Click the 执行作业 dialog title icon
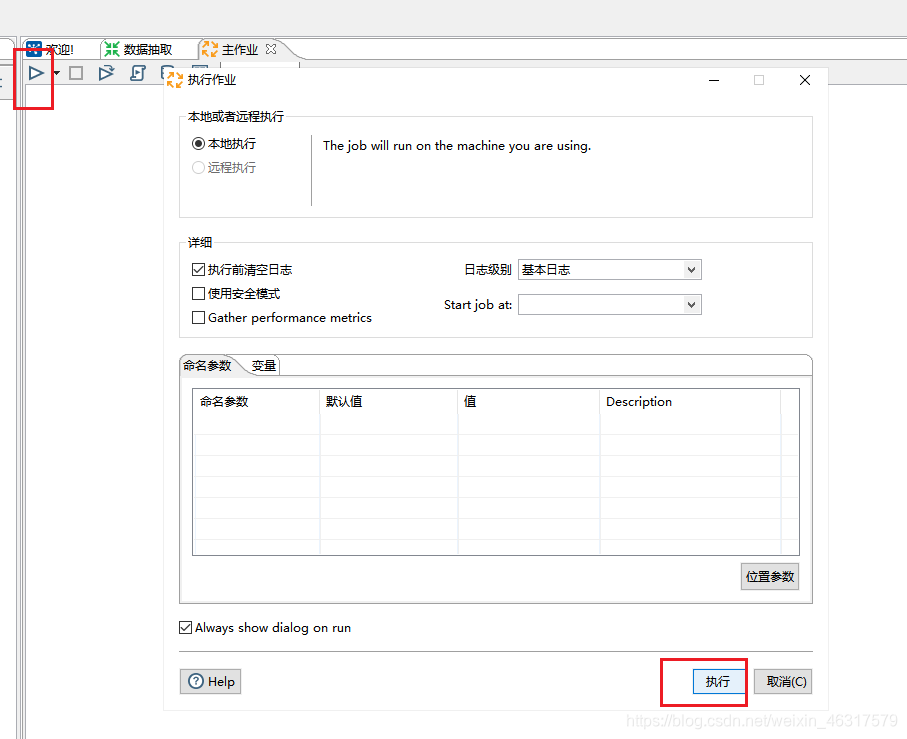This screenshot has width=907, height=739. coord(173,79)
